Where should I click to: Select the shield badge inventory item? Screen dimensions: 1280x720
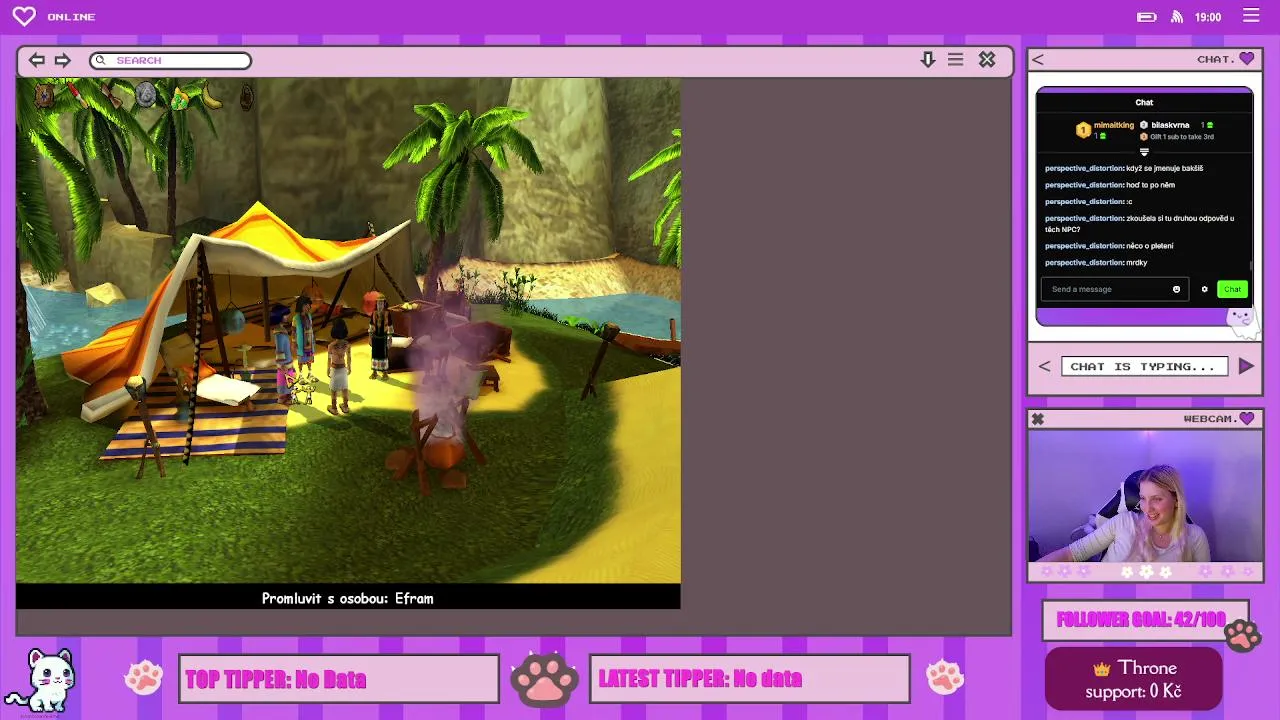click(43, 95)
